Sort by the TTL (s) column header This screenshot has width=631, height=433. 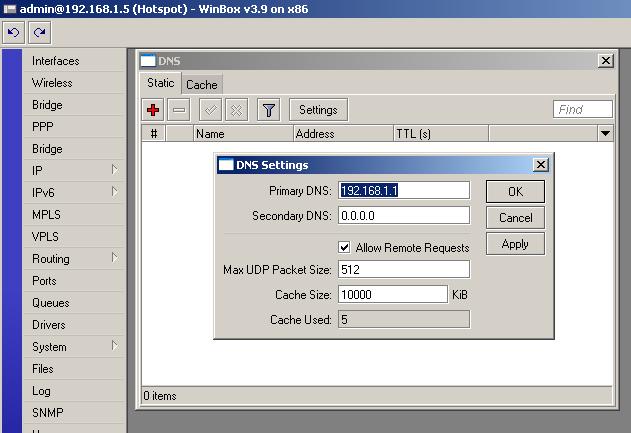click(441, 133)
